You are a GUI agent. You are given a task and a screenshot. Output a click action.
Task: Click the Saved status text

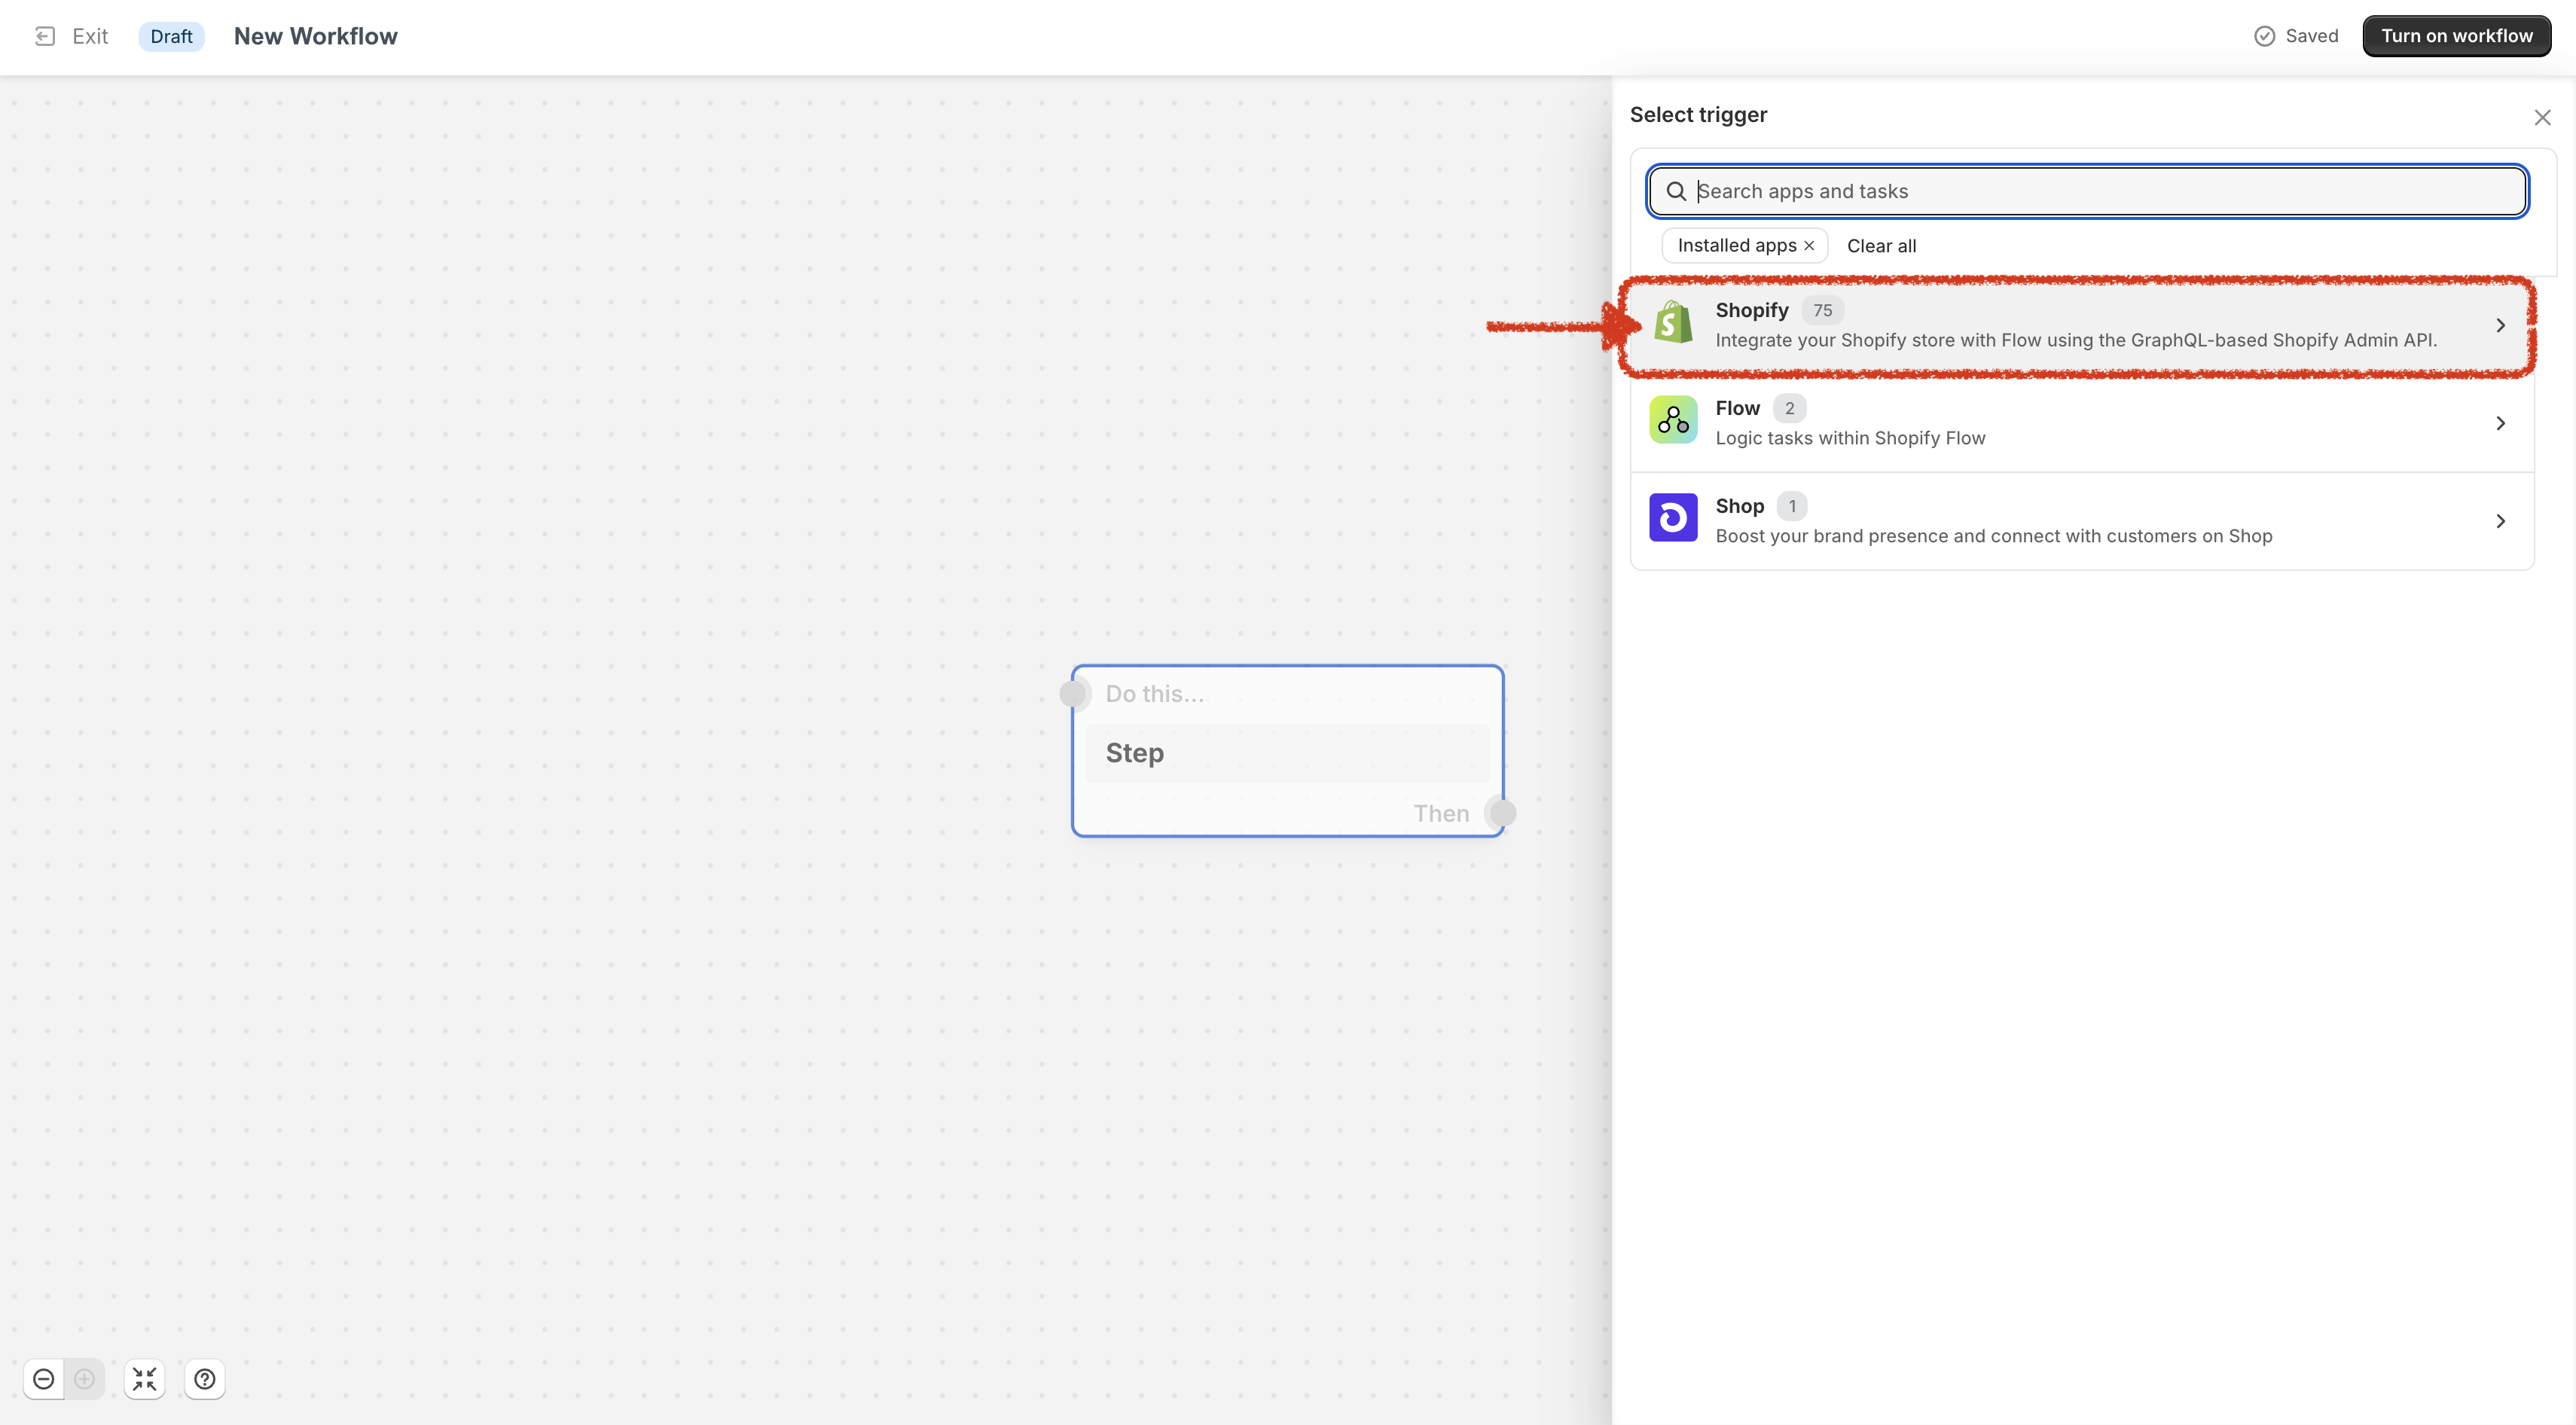(x=2311, y=36)
